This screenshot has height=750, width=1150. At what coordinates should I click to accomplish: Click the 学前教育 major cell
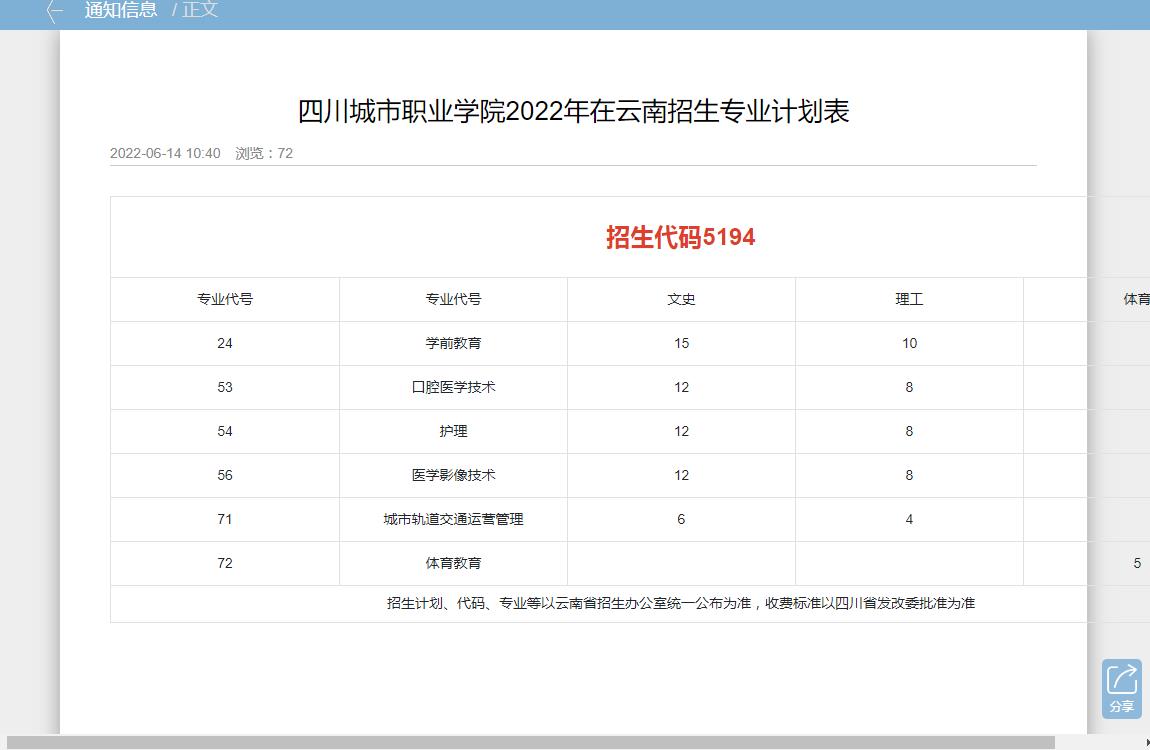point(453,343)
